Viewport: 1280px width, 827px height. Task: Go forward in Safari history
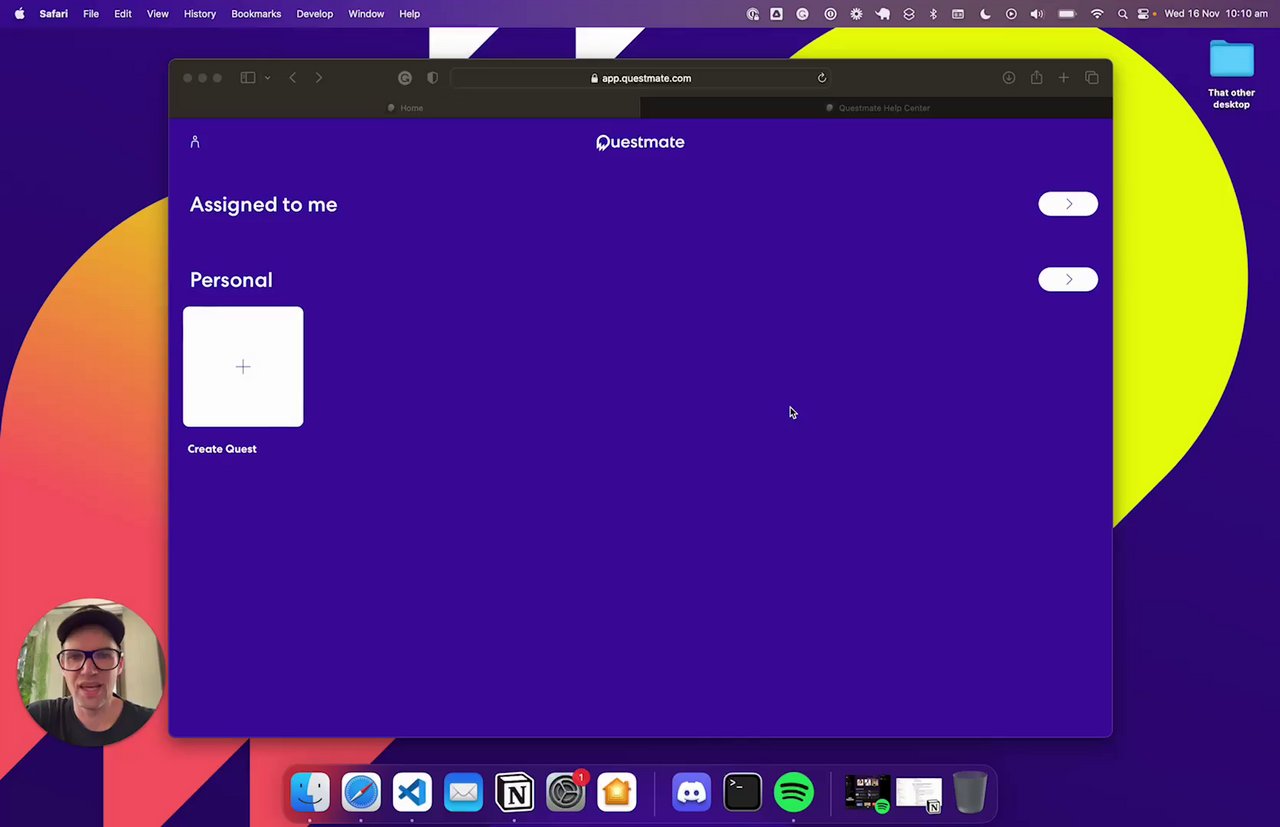coord(318,78)
